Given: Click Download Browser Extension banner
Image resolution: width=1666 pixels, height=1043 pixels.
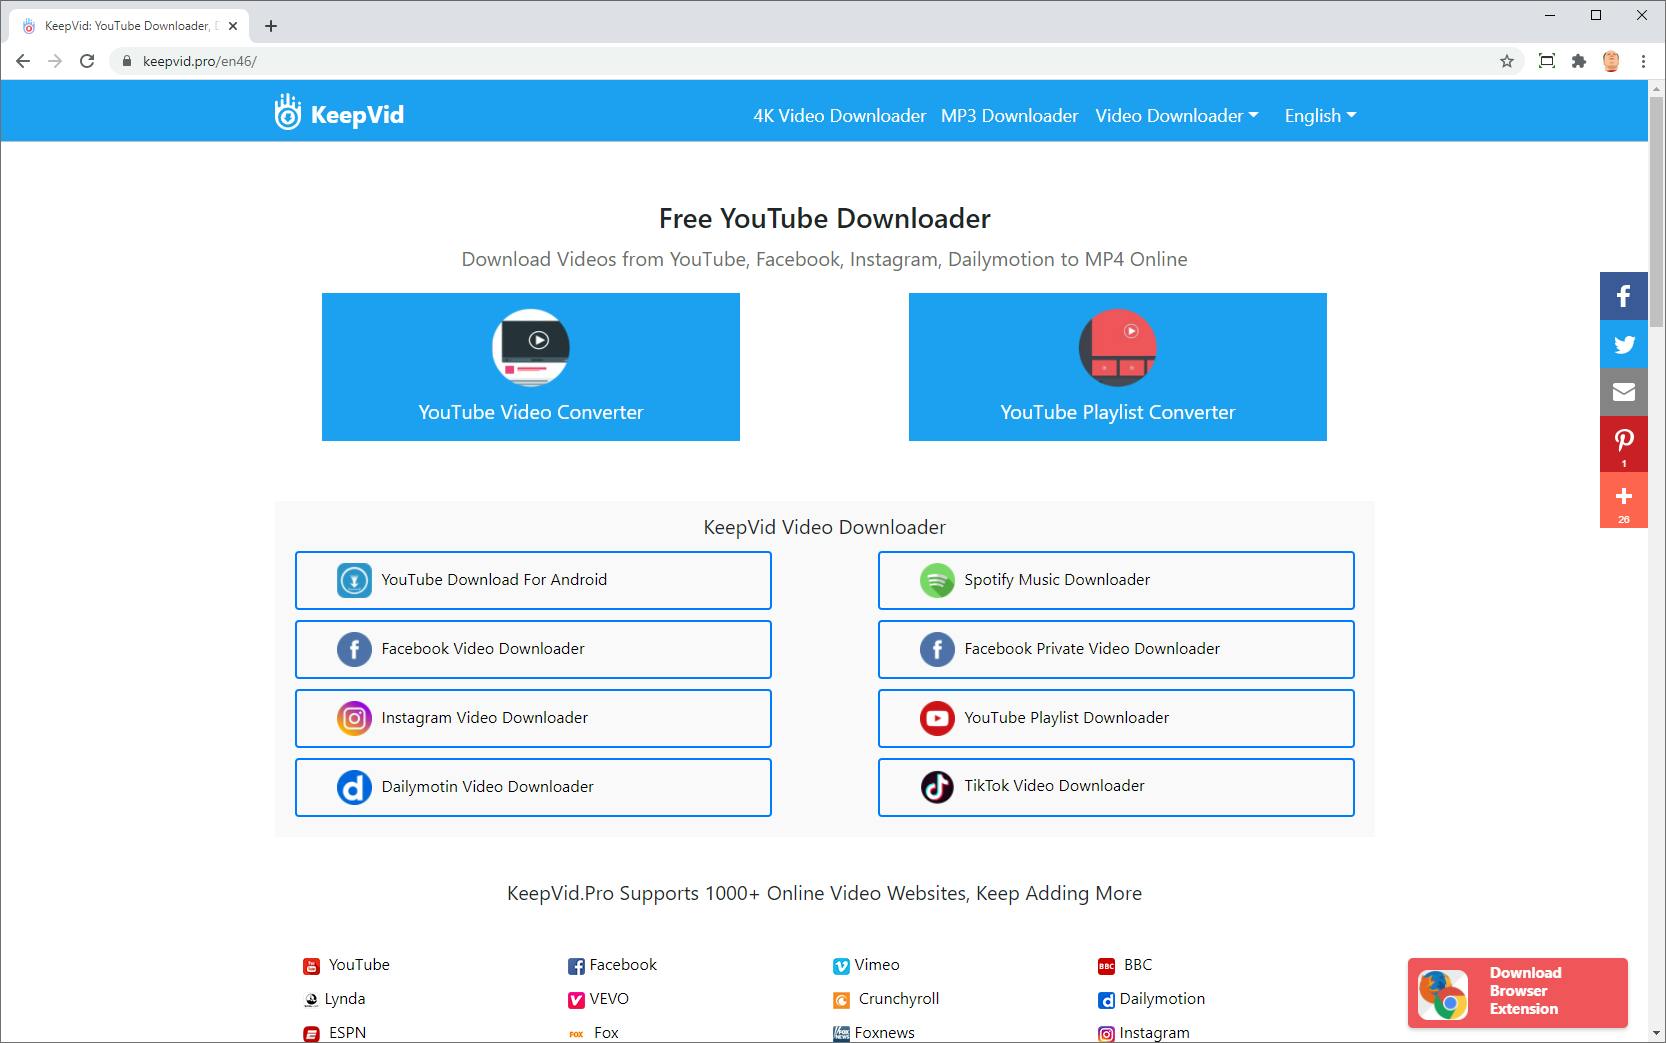Looking at the screenshot, I should coord(1518,993).
